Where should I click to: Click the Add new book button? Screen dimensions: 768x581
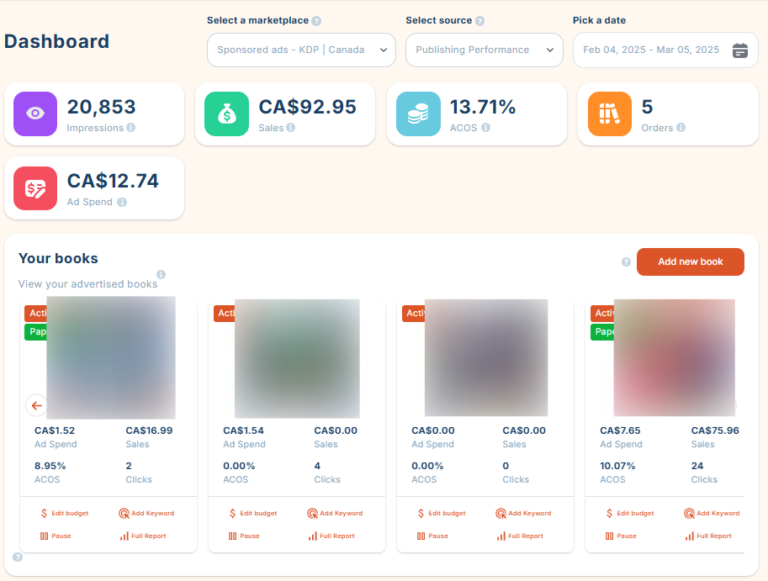pyautogui.click(x=690, y=262)
